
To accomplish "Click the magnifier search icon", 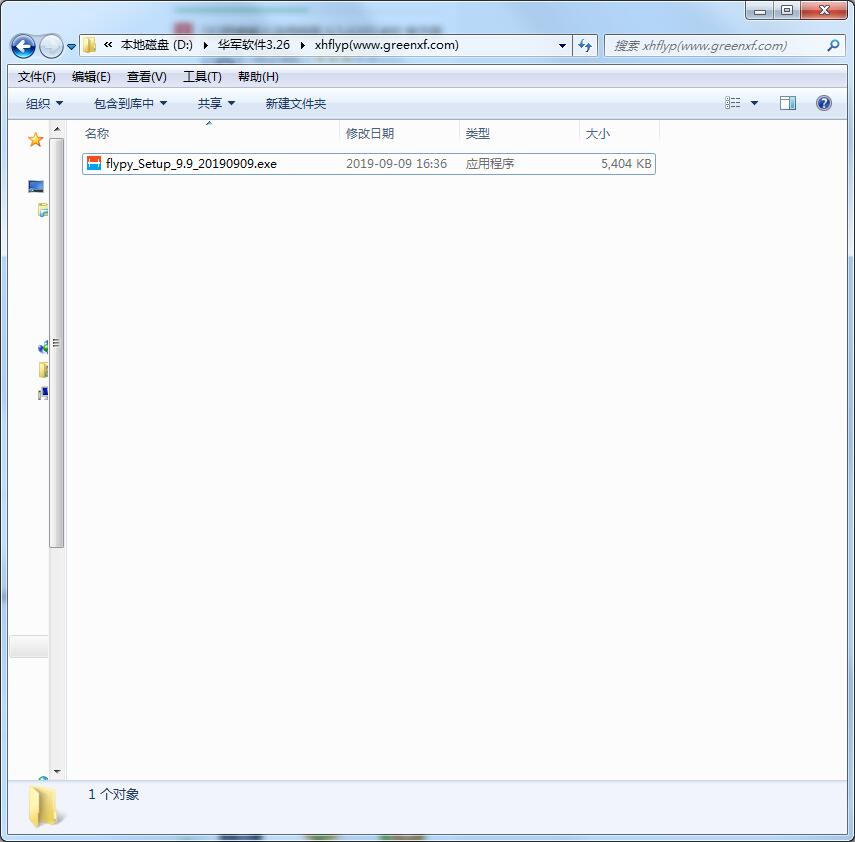I will click(833, 46).
